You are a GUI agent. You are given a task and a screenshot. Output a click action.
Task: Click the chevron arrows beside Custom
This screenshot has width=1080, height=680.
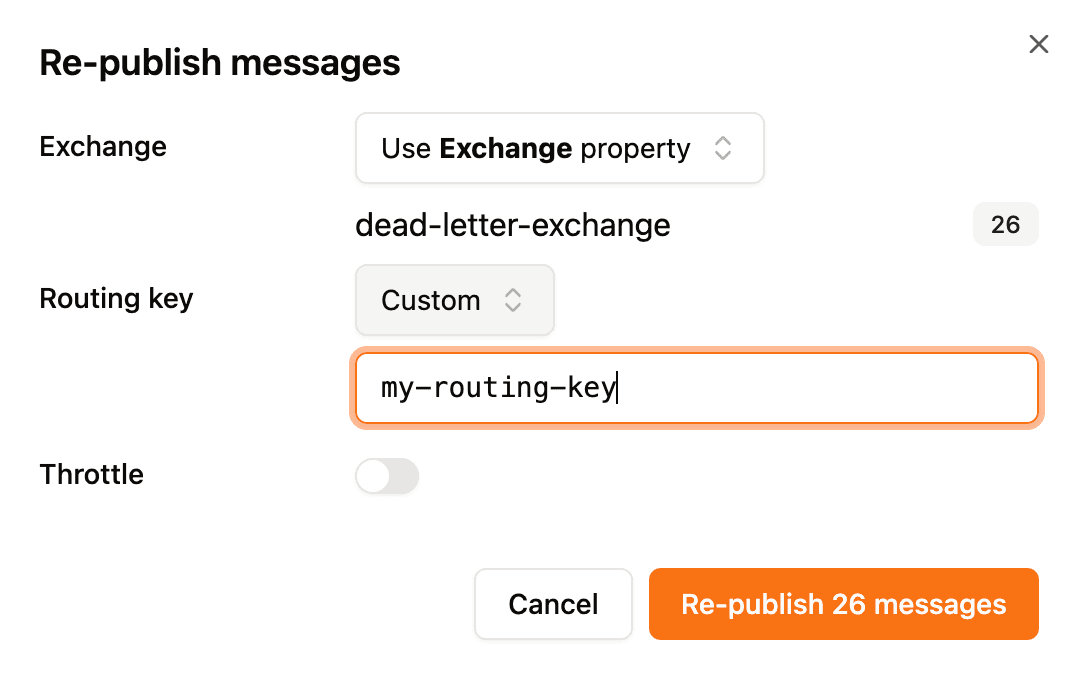513,300
